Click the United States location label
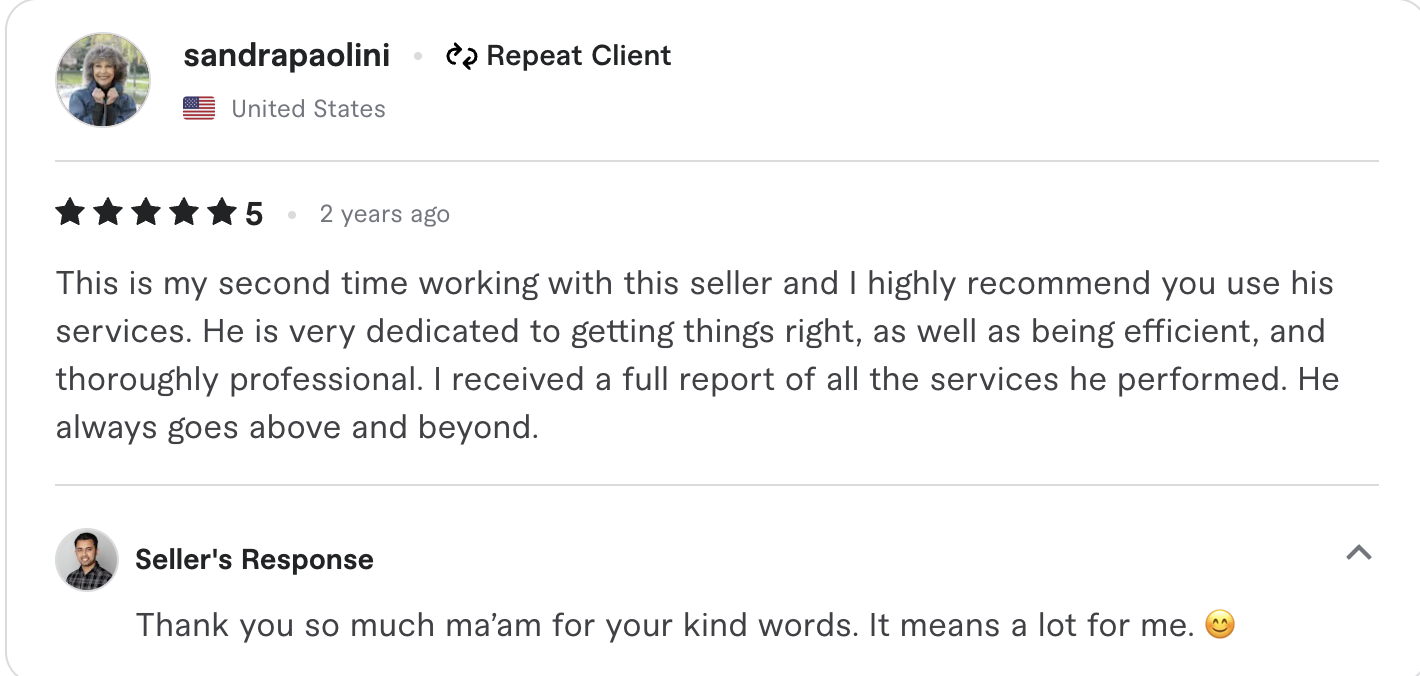The width and height of the screenshot is (1420, 676). tap(307, 108)
